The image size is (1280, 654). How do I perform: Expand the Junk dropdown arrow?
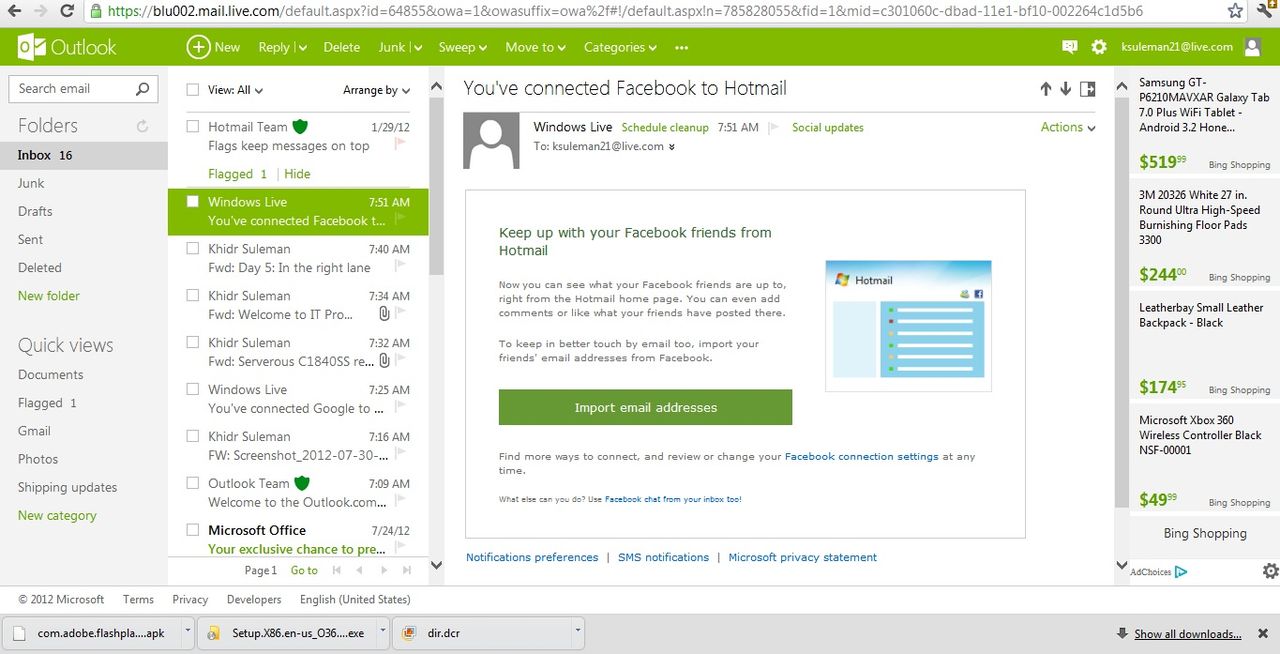pyautogui.click(x=417, y=48)
